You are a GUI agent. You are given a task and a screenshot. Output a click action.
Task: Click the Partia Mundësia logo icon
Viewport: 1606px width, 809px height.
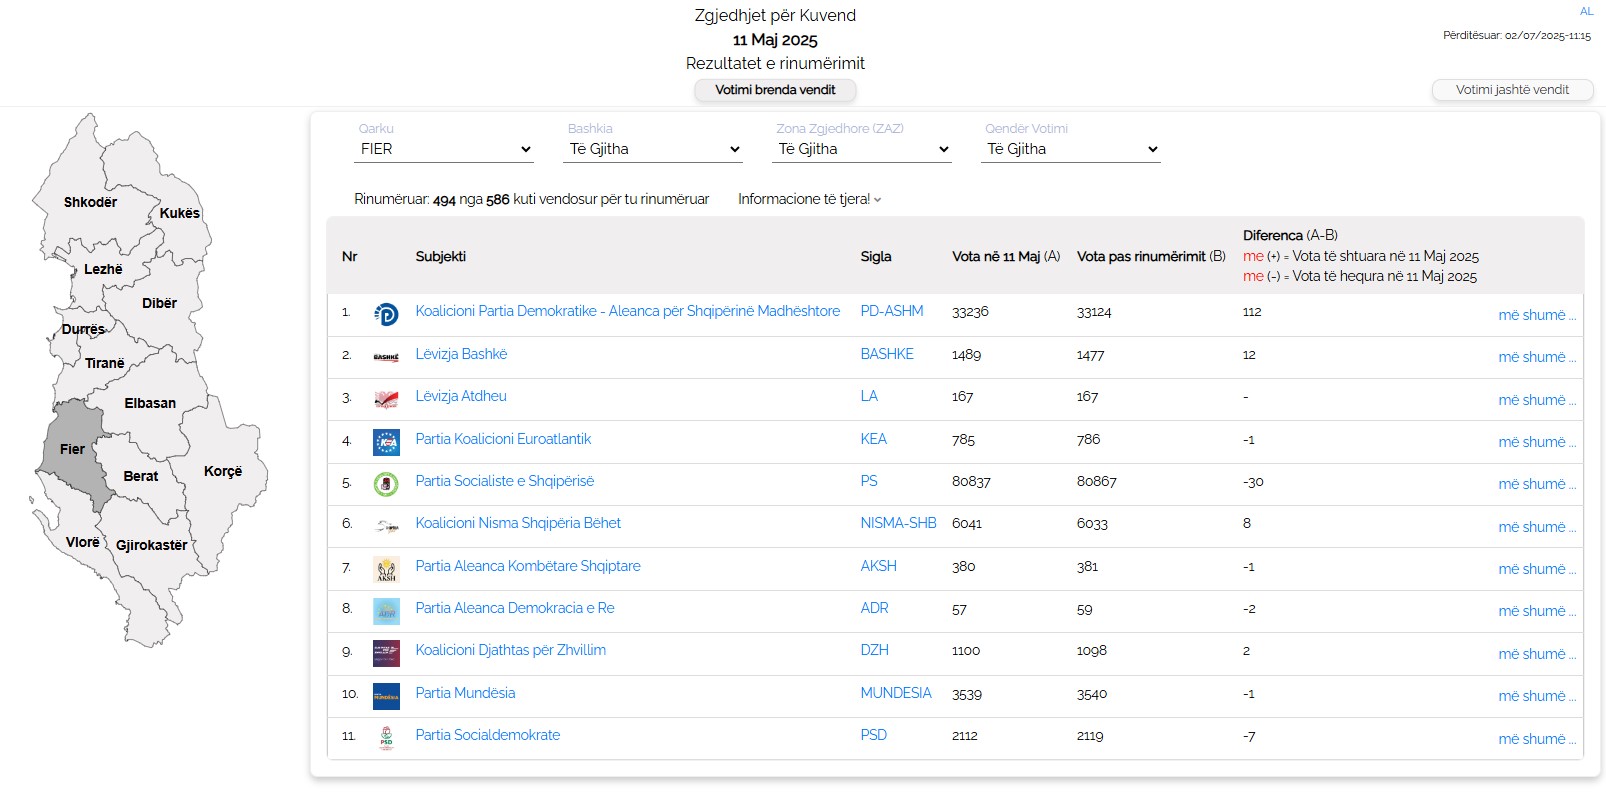pos(386,696)
